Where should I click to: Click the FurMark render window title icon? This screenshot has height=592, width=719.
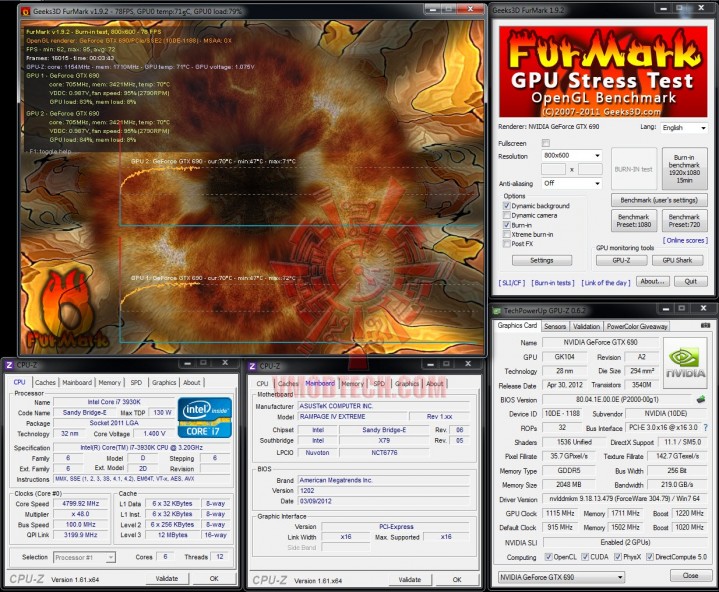tap(26, 11)
